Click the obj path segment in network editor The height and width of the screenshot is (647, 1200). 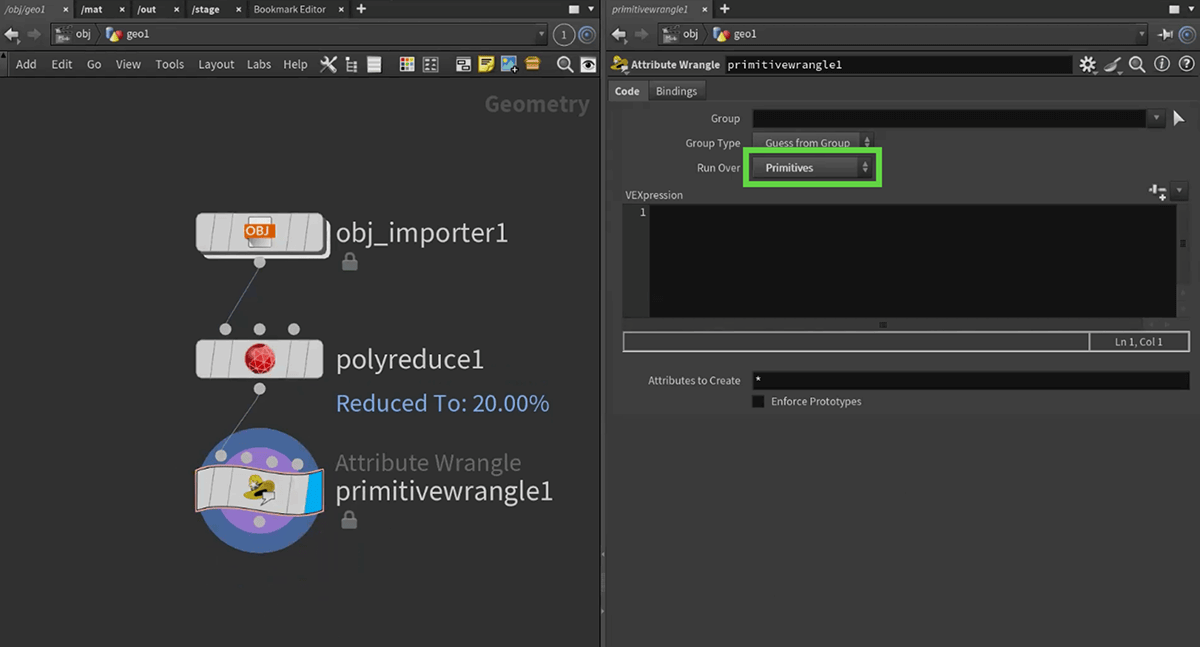tap(83, 34)
